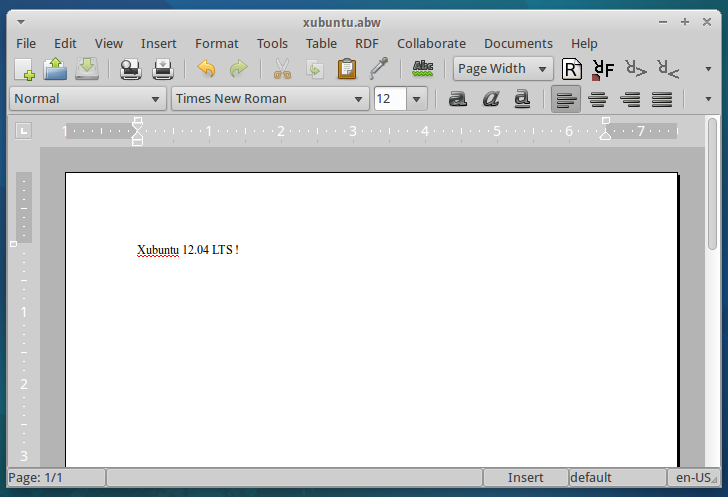
Task: Cut selection with the scissors icon
Action: pyautogui.click(x=282, y=69)
